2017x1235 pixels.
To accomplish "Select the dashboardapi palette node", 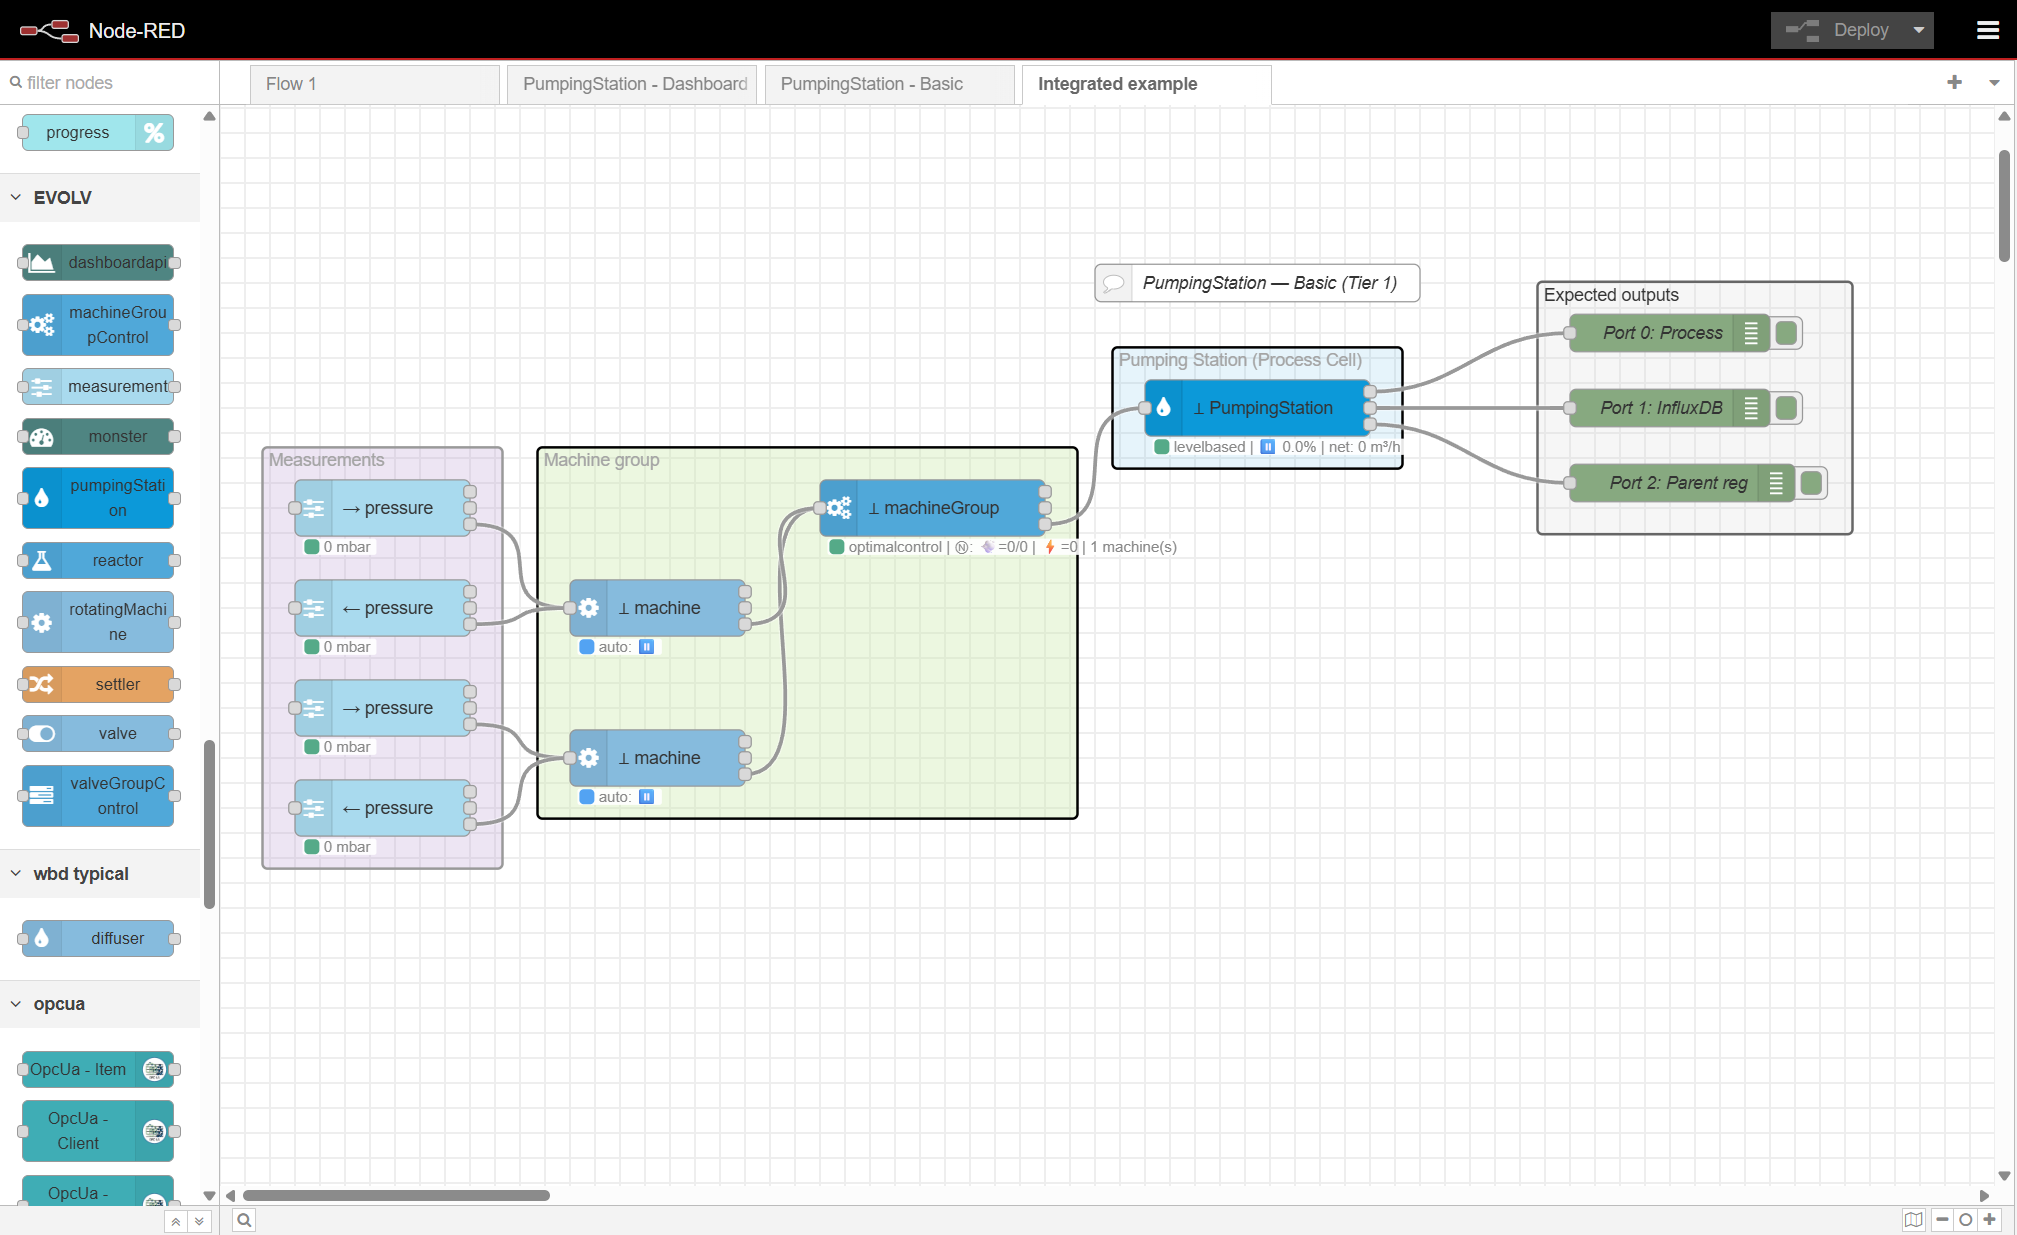I will coord(98,262).
